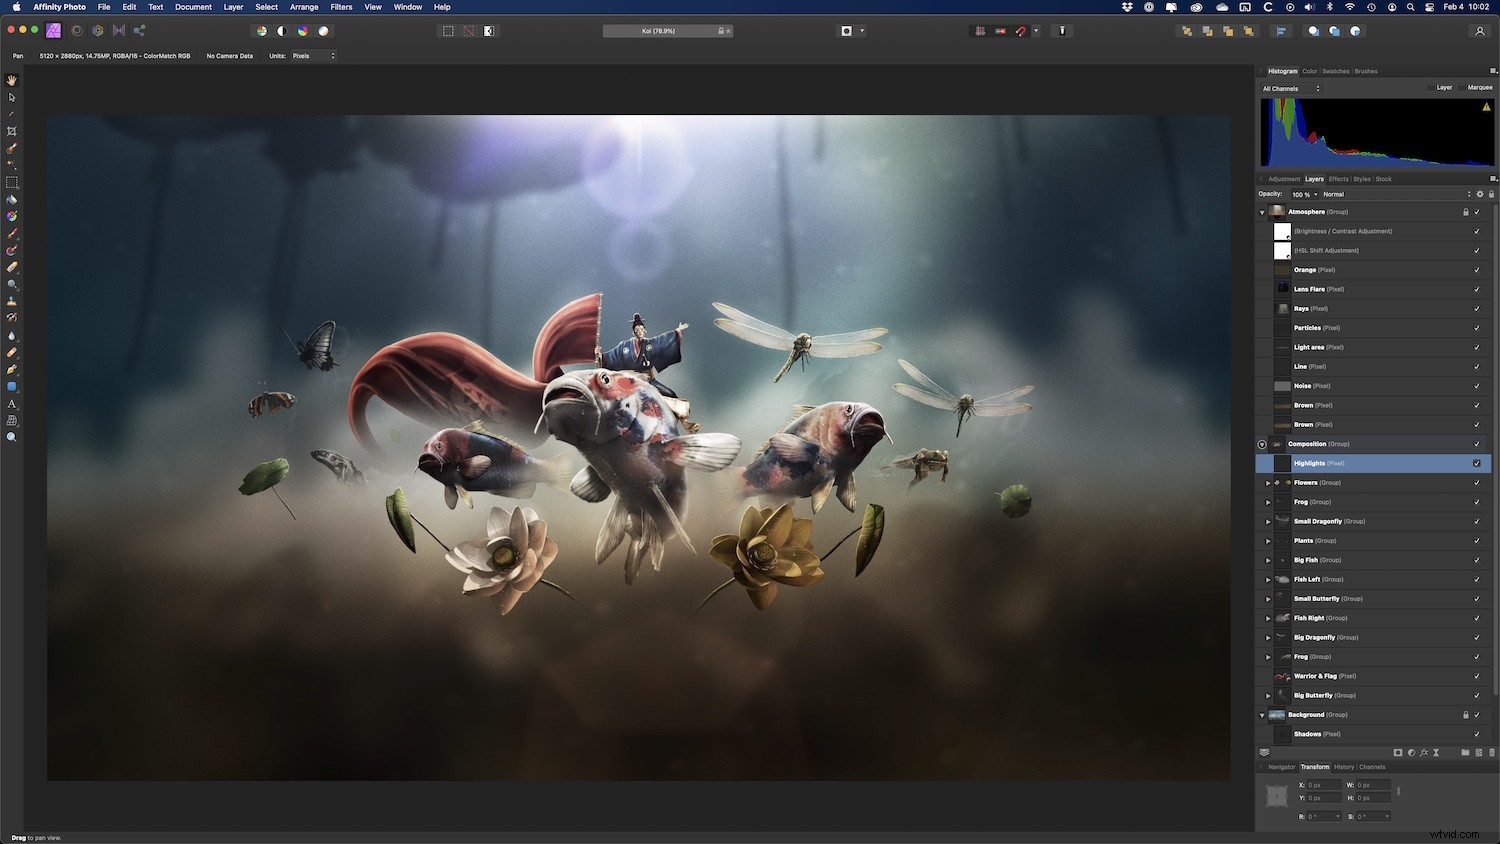The width and height of the screenshot is (1500, 844).
Task: Hide the Big Dragonfly group
Action: 1477,637
